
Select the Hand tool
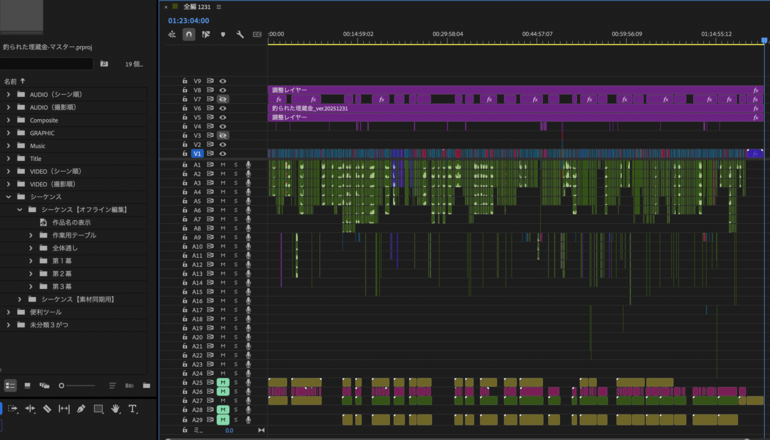pos(116,409)
